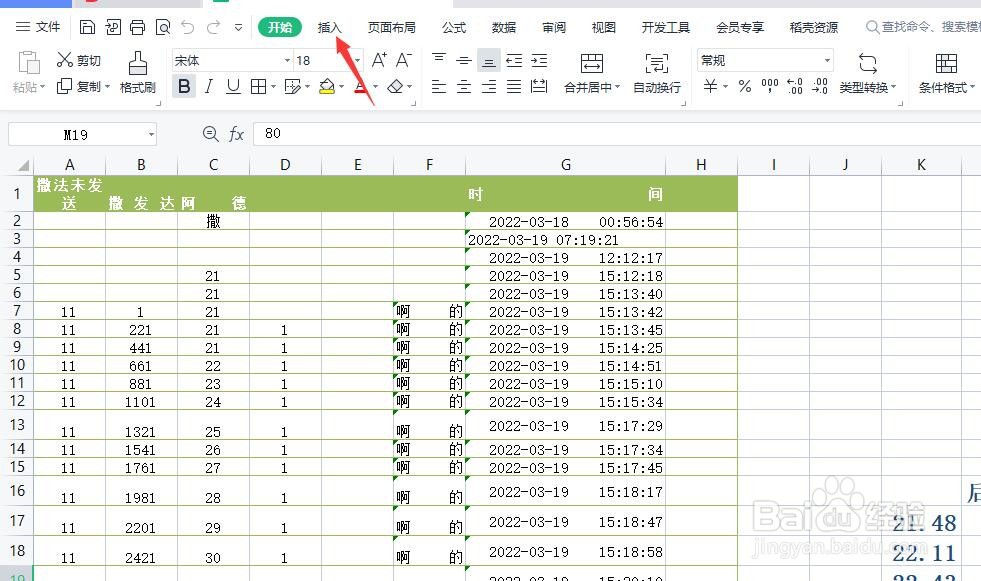Viewport: 981px width, 581px height.
Task: Apply italic formatting
Action: [209, 86]
